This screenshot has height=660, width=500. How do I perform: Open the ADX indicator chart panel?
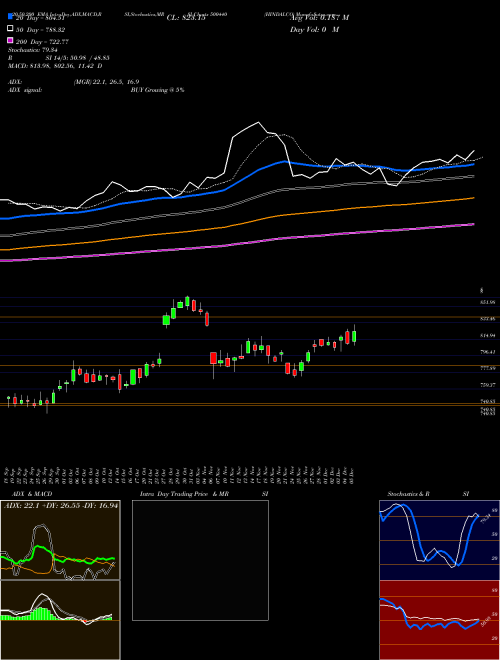(x=60, y=540)
